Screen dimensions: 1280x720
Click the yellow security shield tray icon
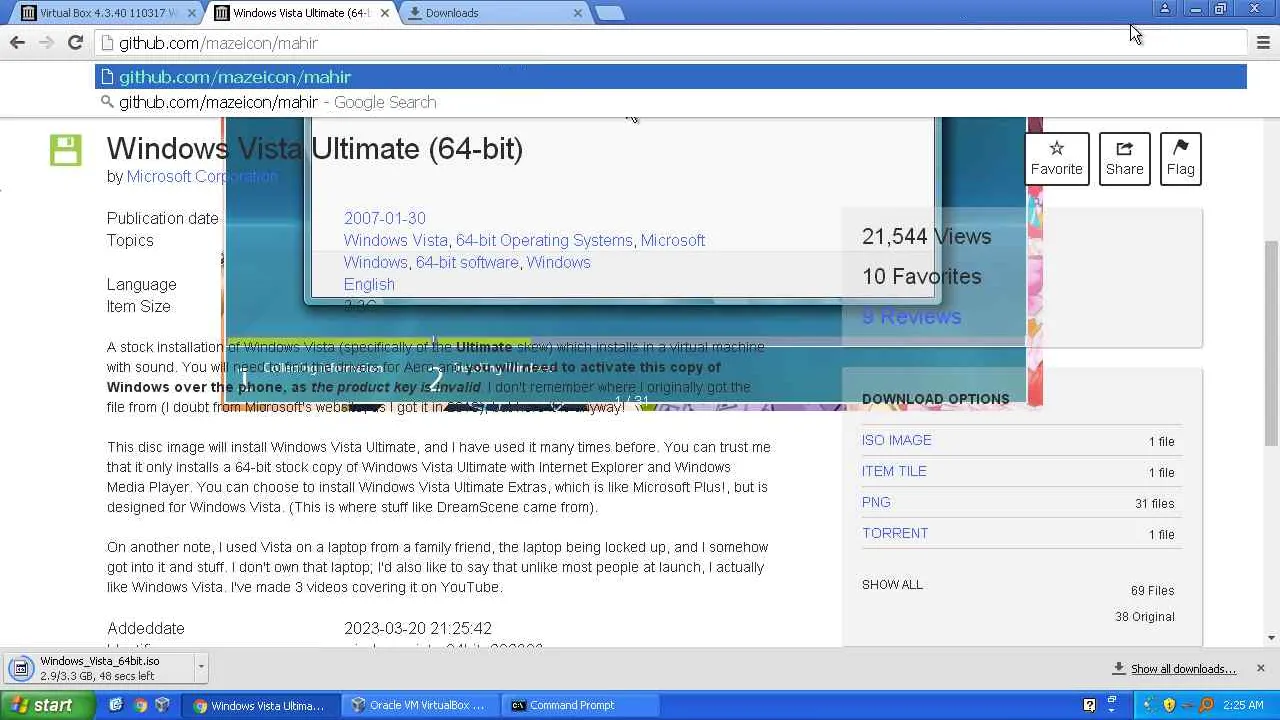pos(1169,705)
